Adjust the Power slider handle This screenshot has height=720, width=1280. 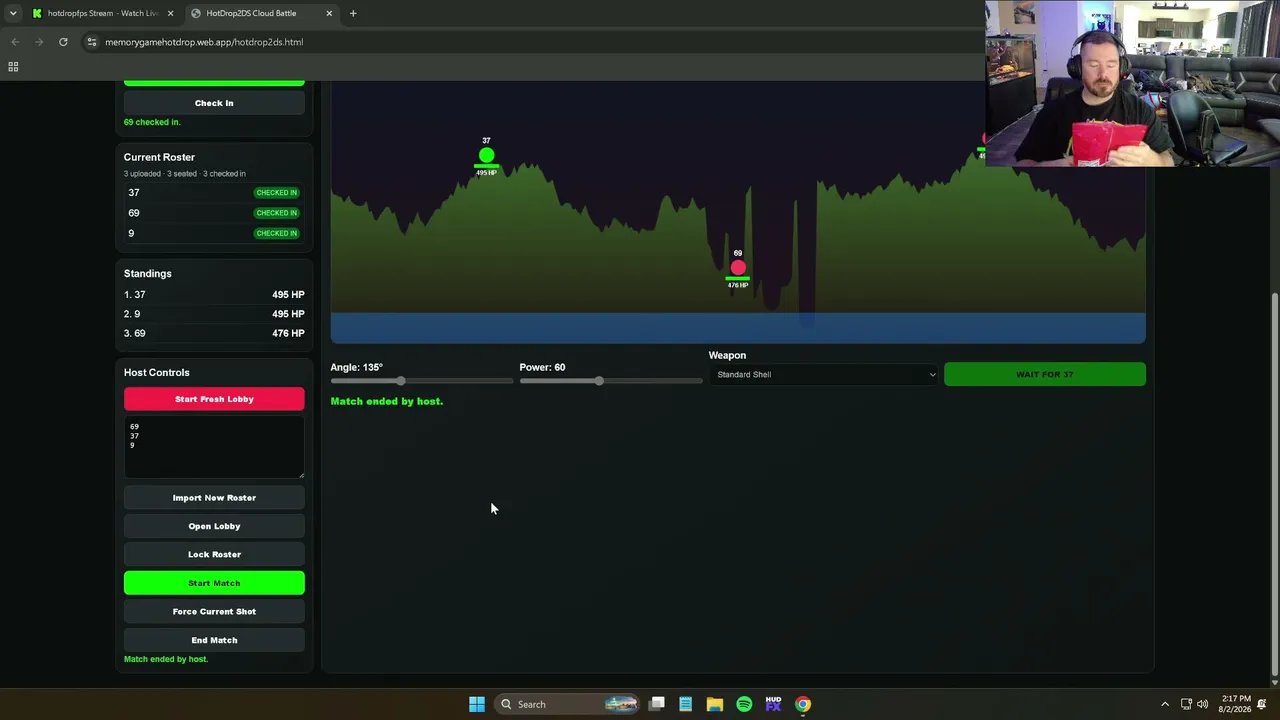click(598, 381)
